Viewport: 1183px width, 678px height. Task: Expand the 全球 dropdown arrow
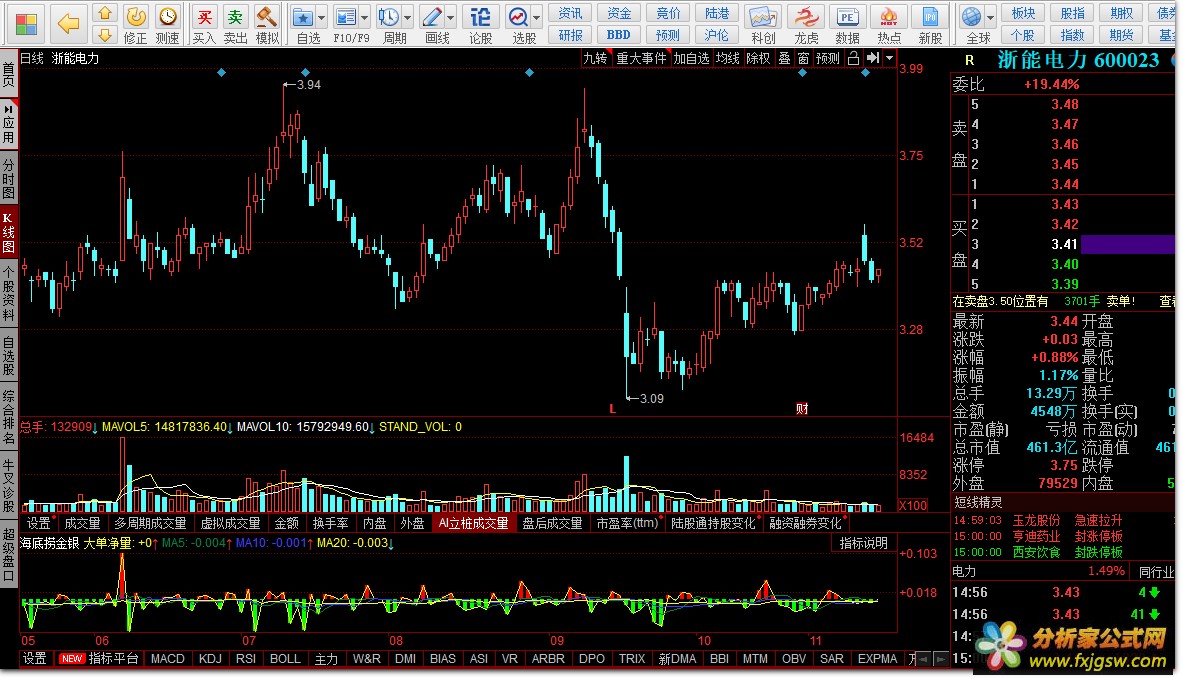[991, 17]
